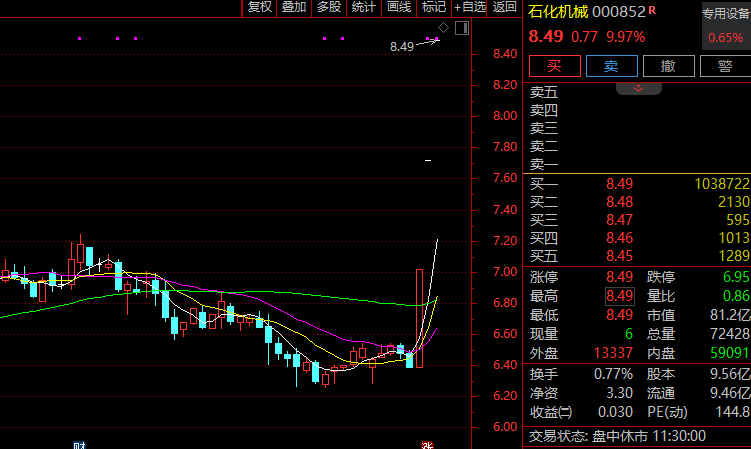Click the red 买 buy button
This screenshot has width=751, height=449.
(x=553, y=66)
